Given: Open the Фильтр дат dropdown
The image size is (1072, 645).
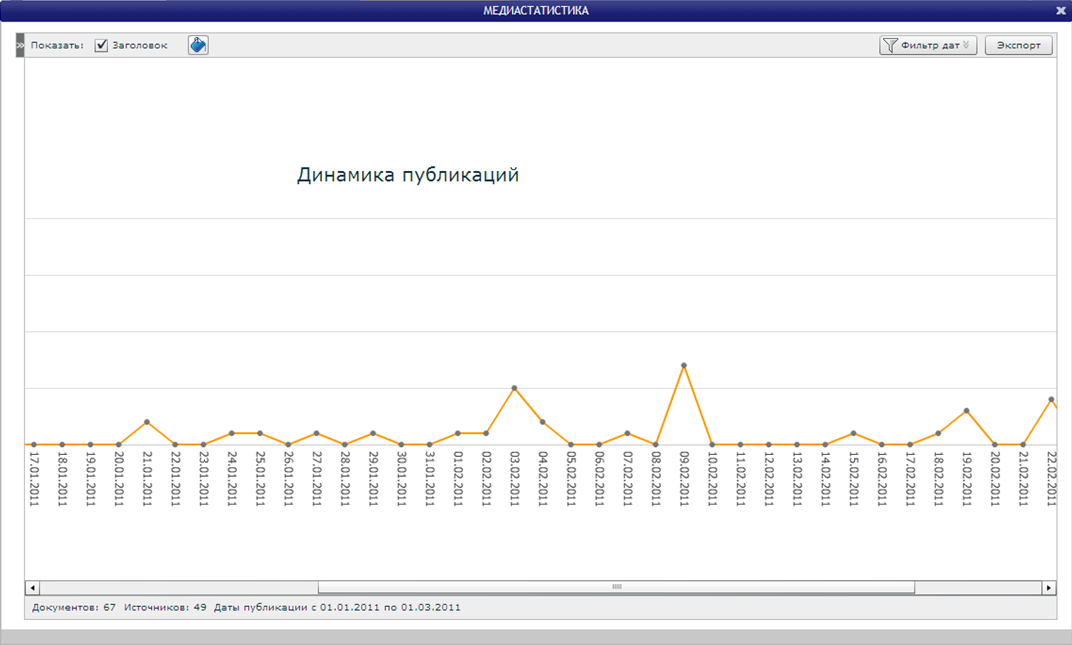Looking at the screenshot, I should tap(928, 45).
